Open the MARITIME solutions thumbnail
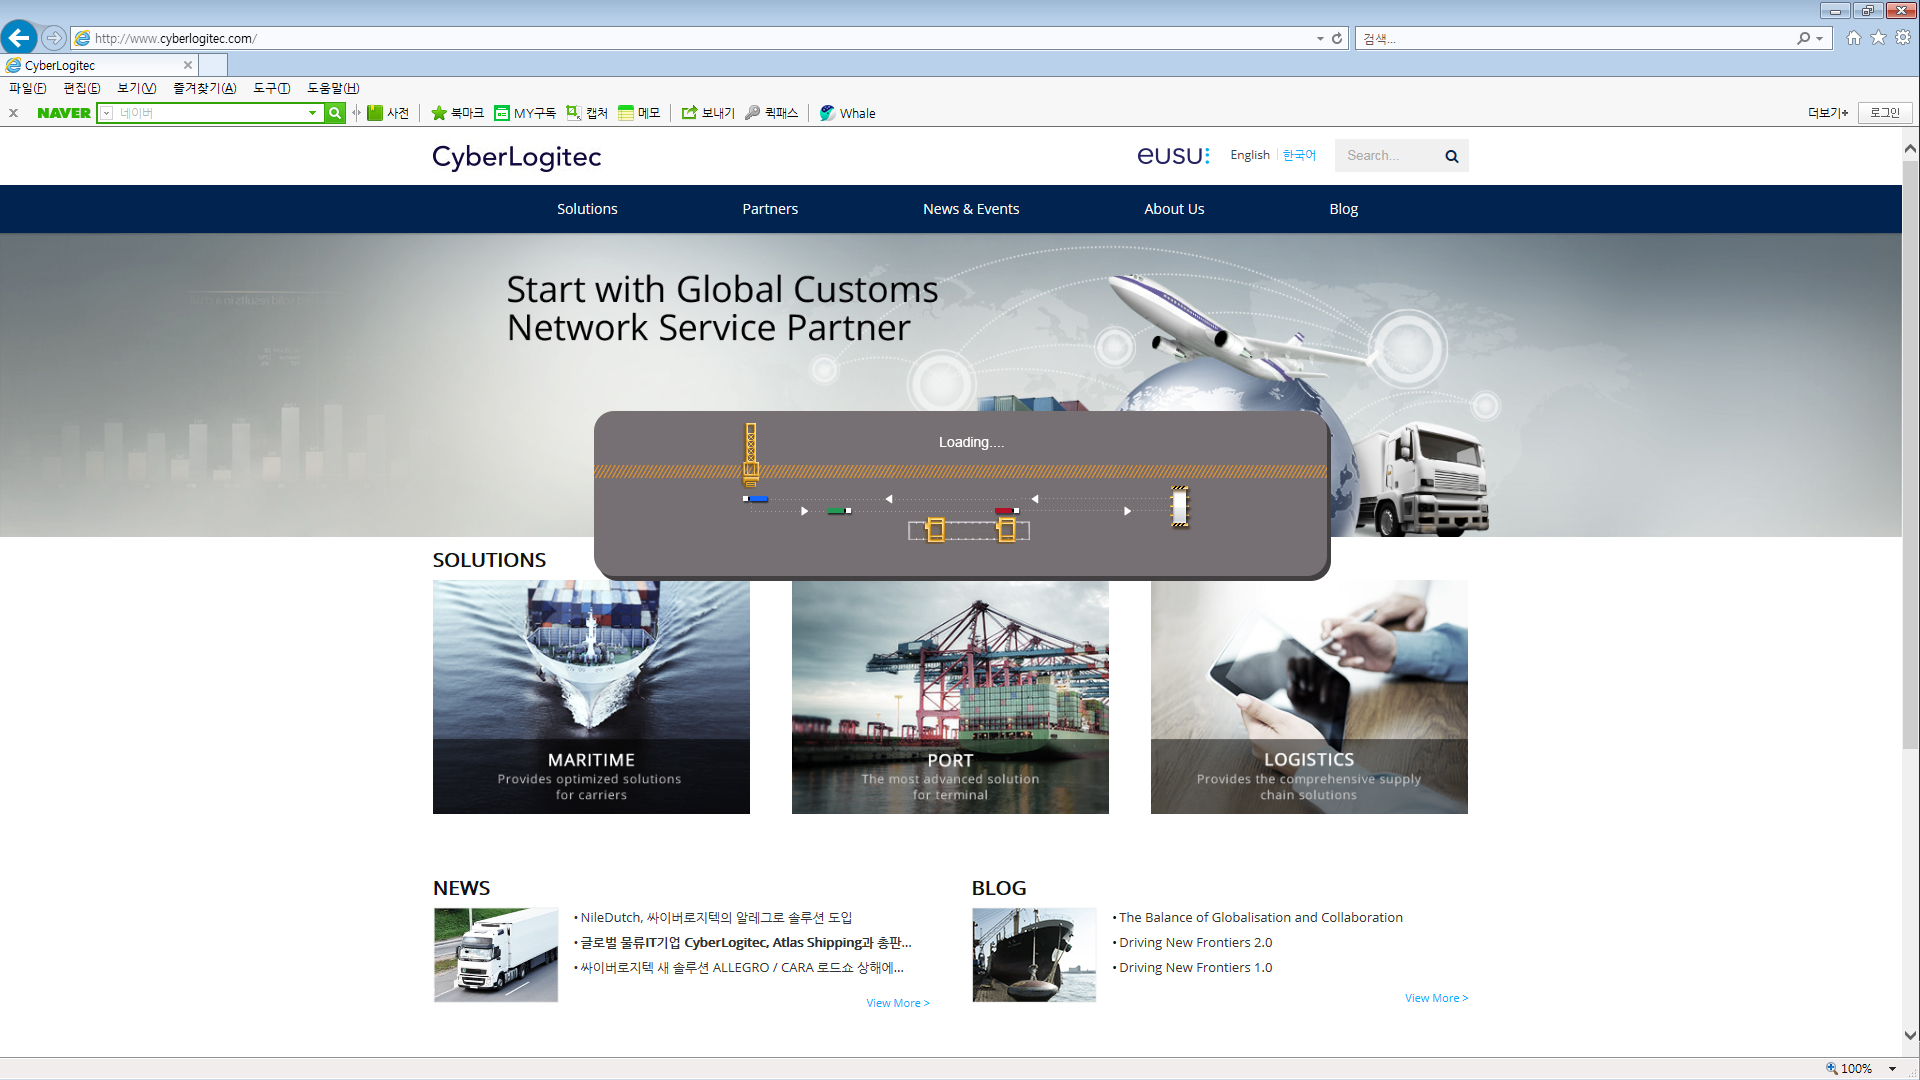Screen dimensions: 1920x1080 click(591, 697)
